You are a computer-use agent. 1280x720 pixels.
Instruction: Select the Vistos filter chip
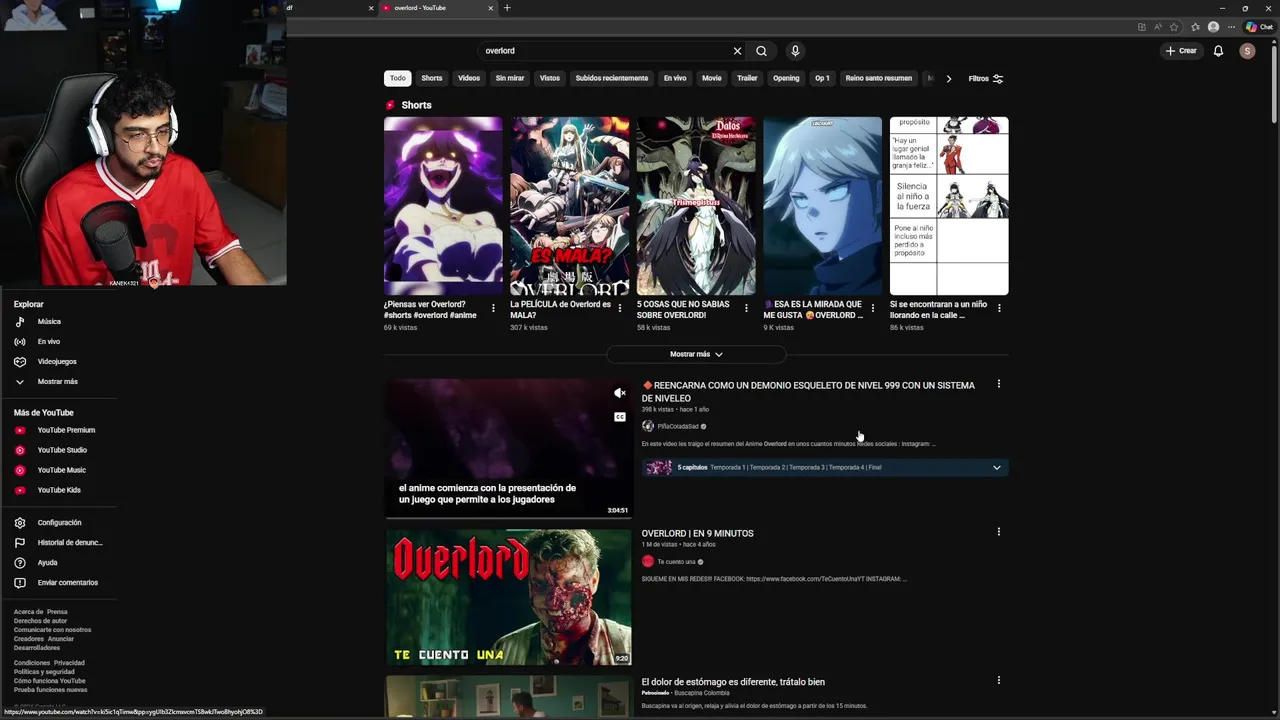pyautogui.click(x=550, y=78)
